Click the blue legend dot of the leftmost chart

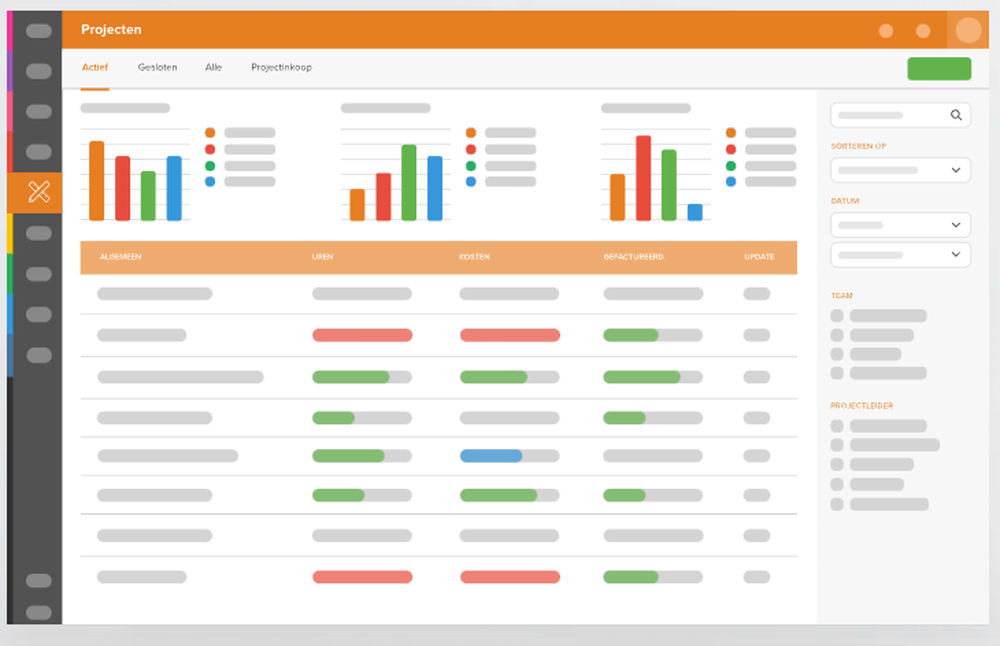[210, 182]
